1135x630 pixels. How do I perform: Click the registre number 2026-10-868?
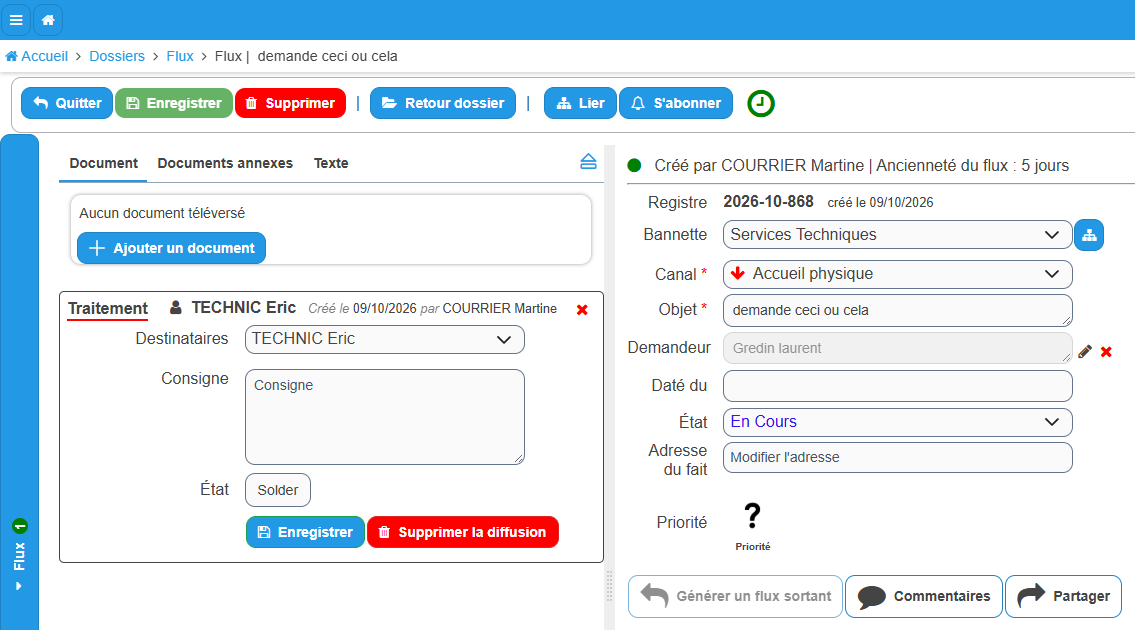[x=768, y=202]
